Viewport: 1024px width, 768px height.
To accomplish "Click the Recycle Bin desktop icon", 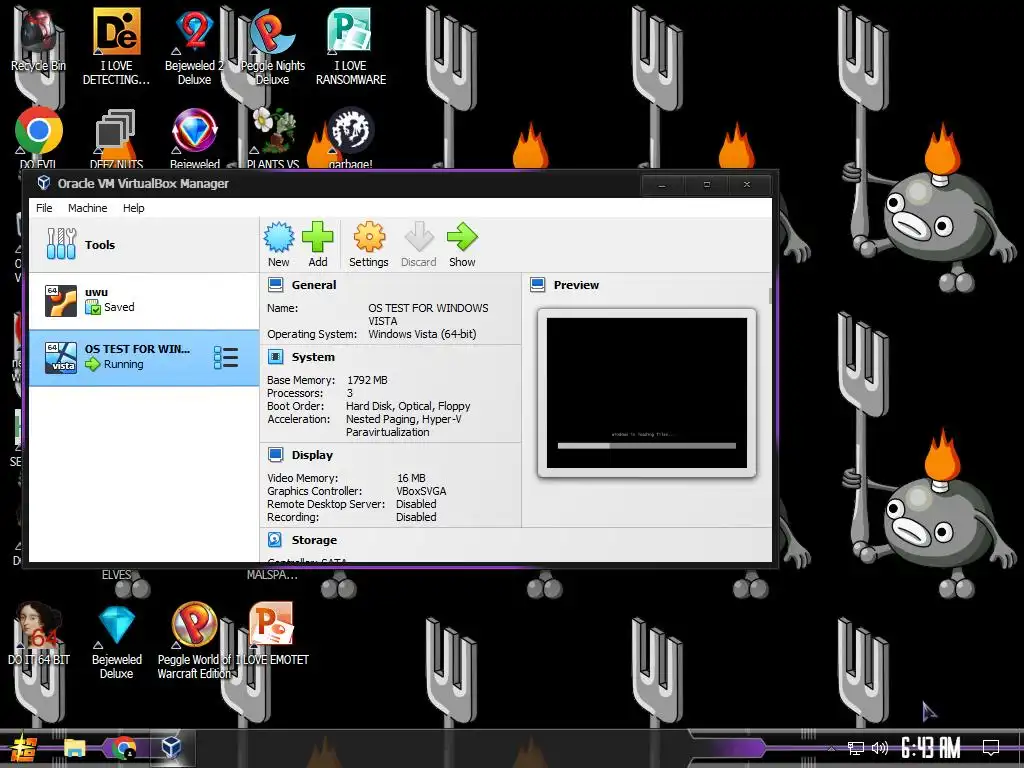I will (x=38, y=40).
